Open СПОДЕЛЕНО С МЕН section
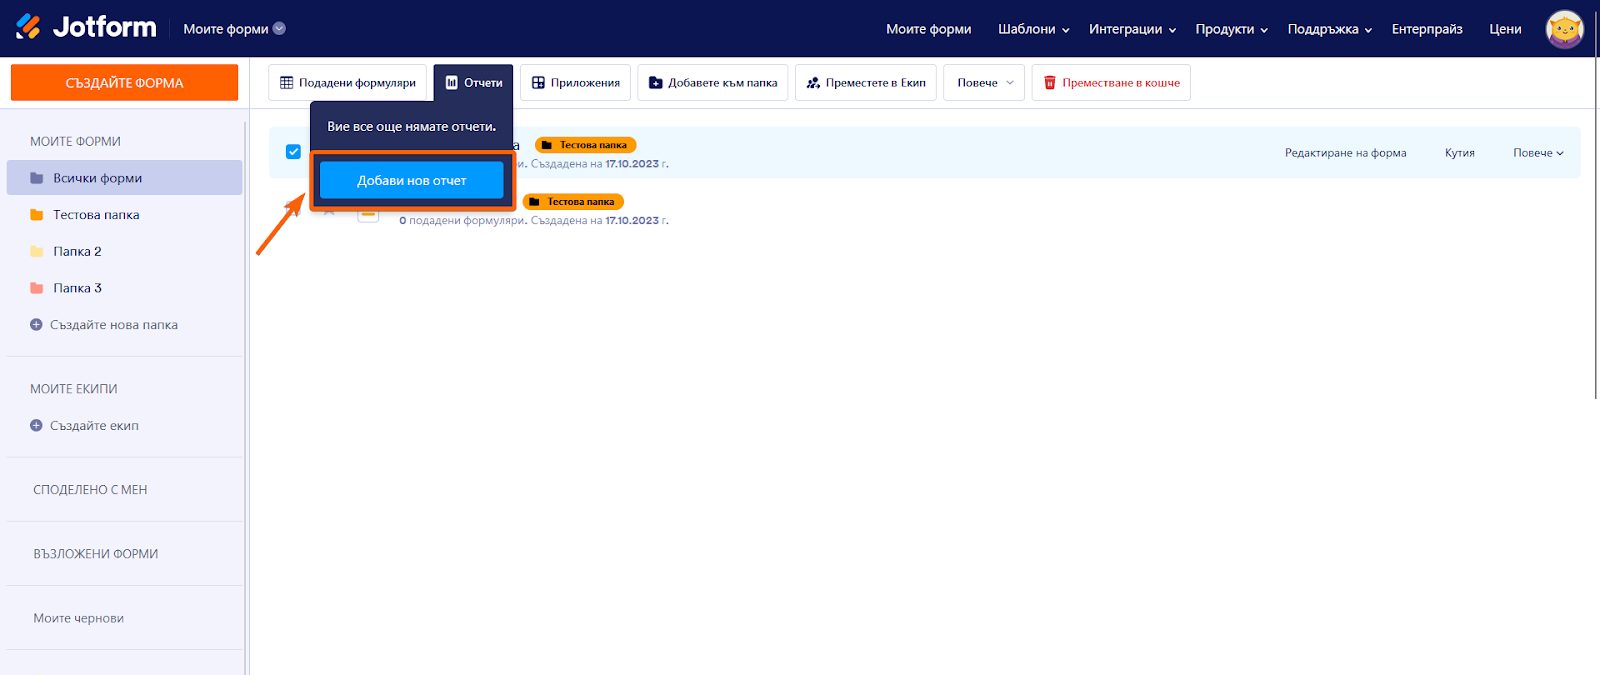 (x=90, y=490)
